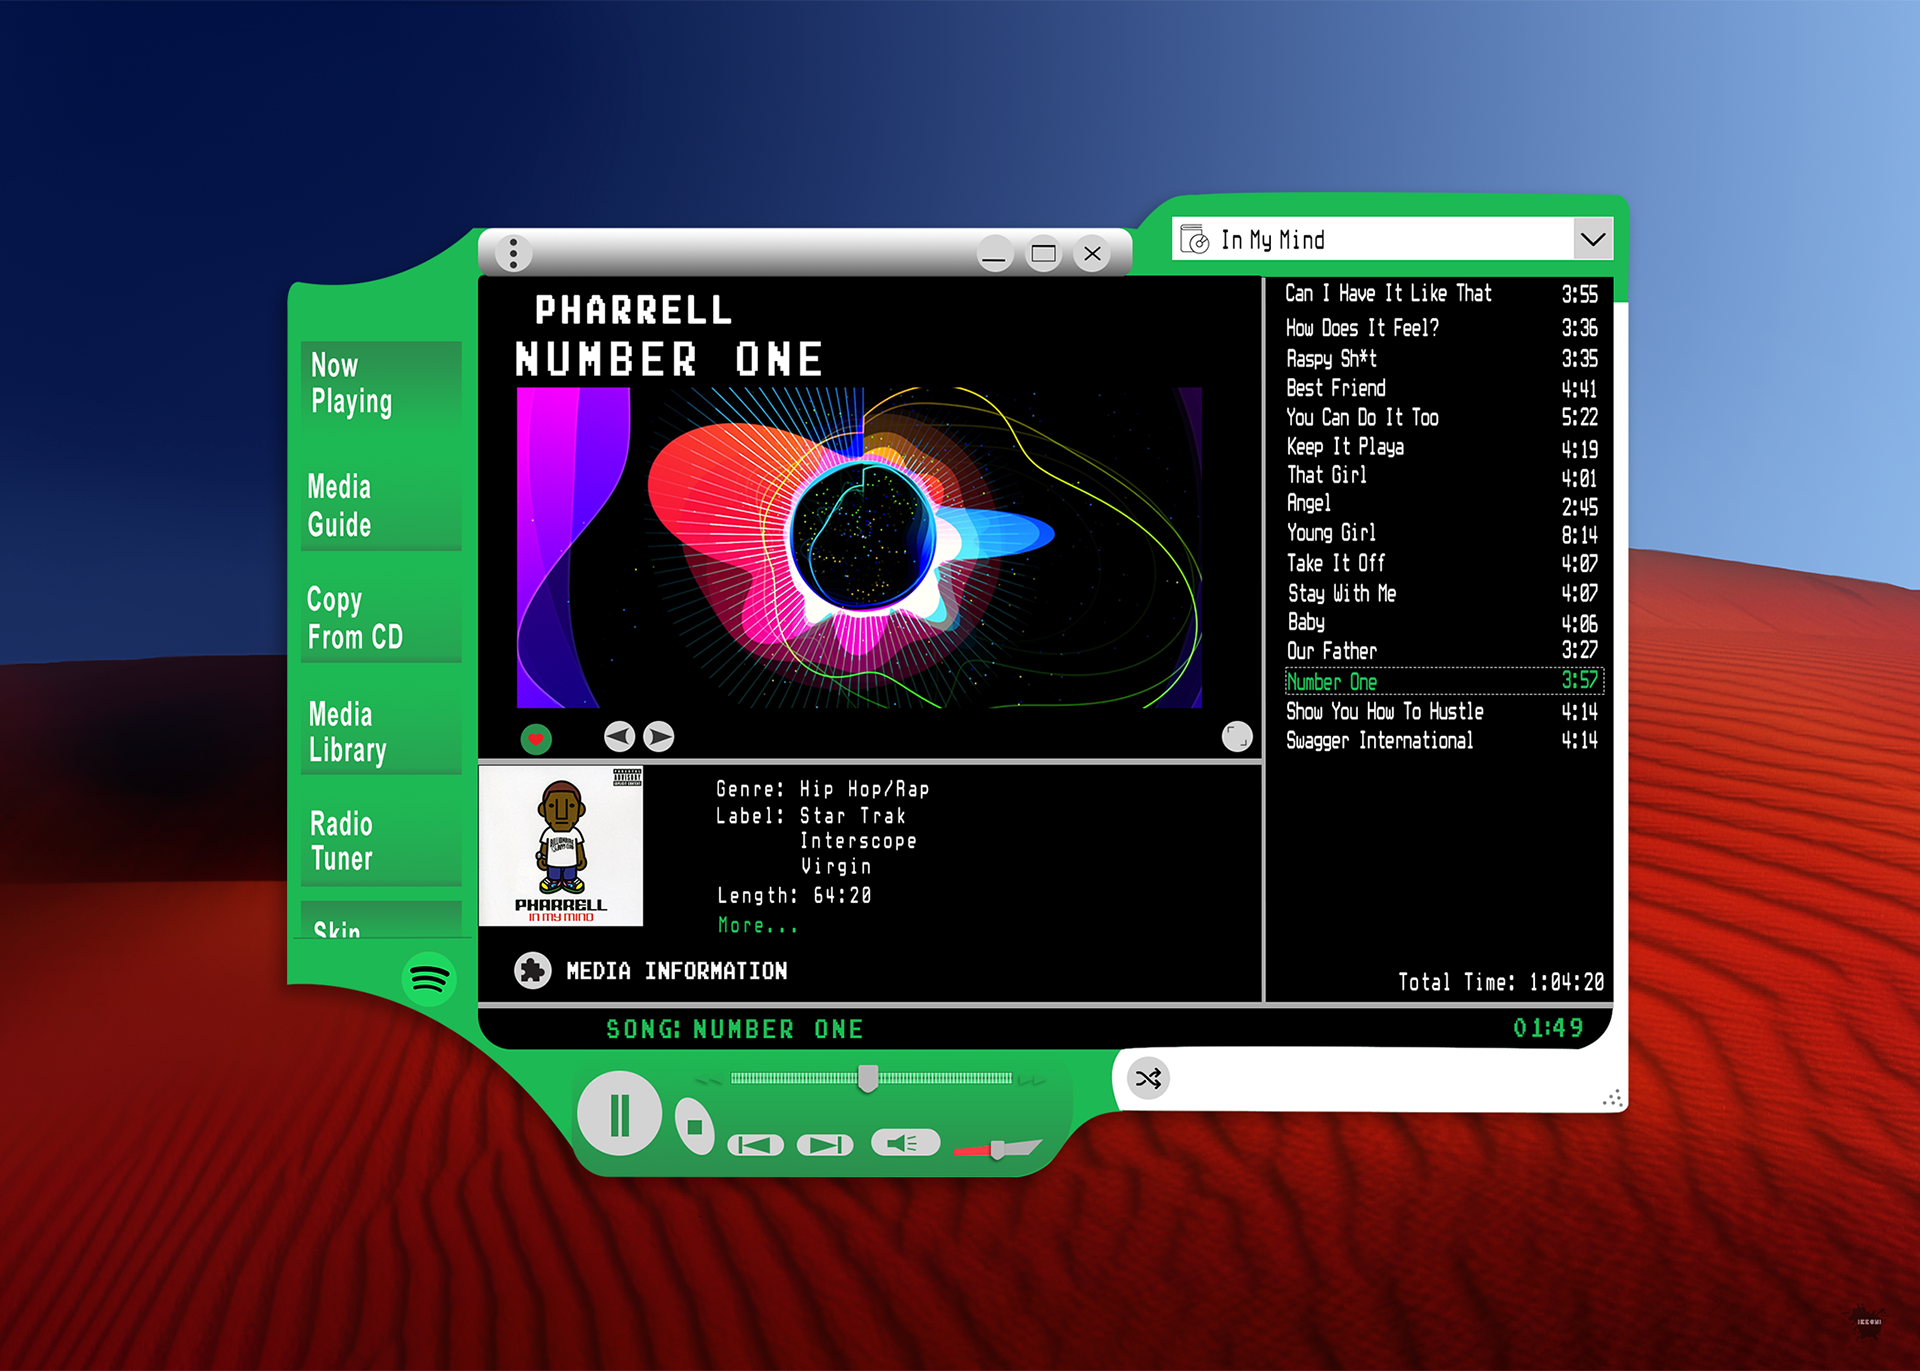This screenshot has height=1371, width=1920.
Task: Select track 'Baby'
Action: tap(1441, 622)
